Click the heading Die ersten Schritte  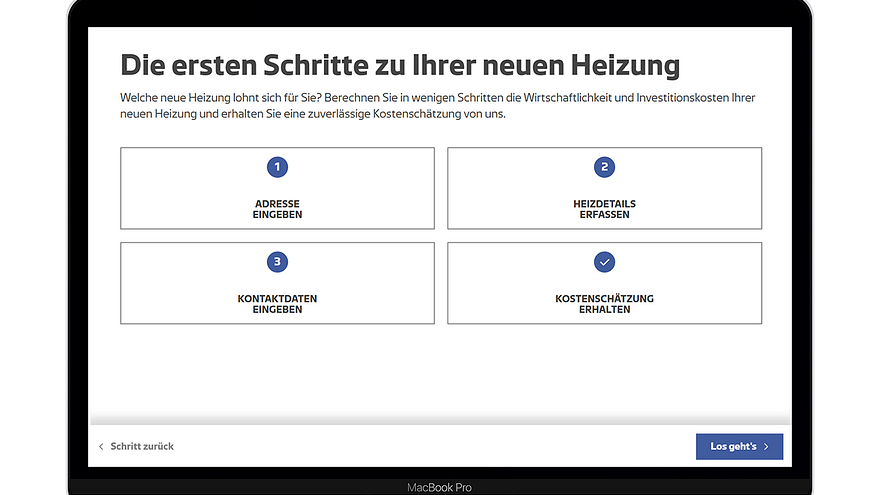[x=400, y=65]
